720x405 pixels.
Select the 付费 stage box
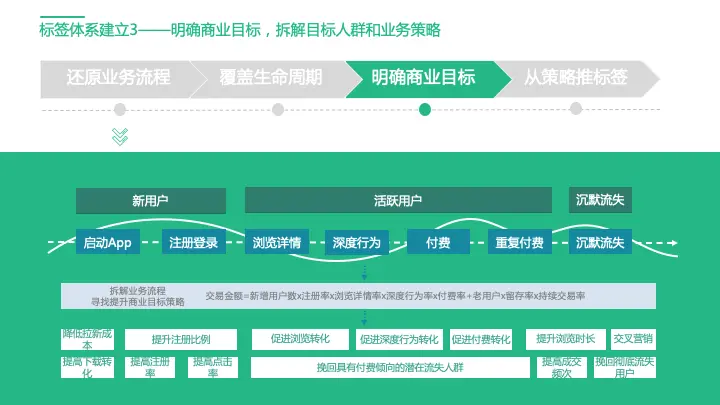(438, 242)
